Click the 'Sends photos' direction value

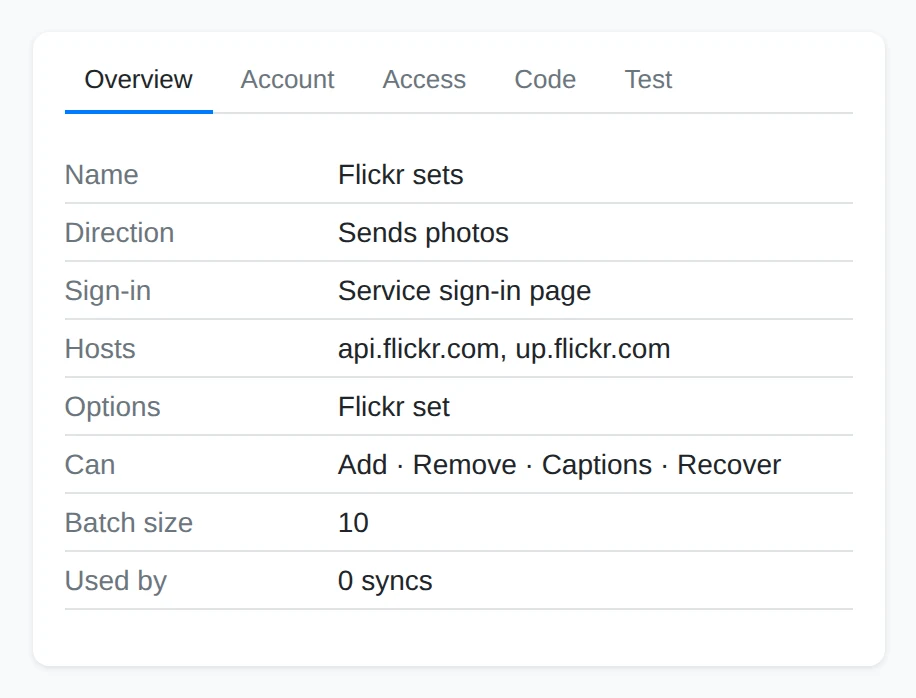424,232
